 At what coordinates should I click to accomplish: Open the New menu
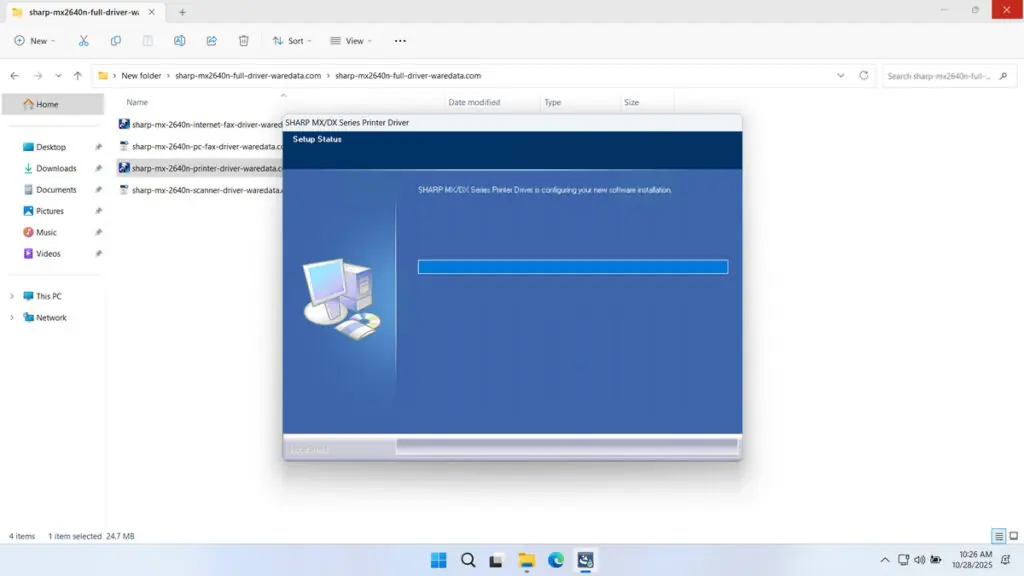pyautogui.click(x=33, y=40)
